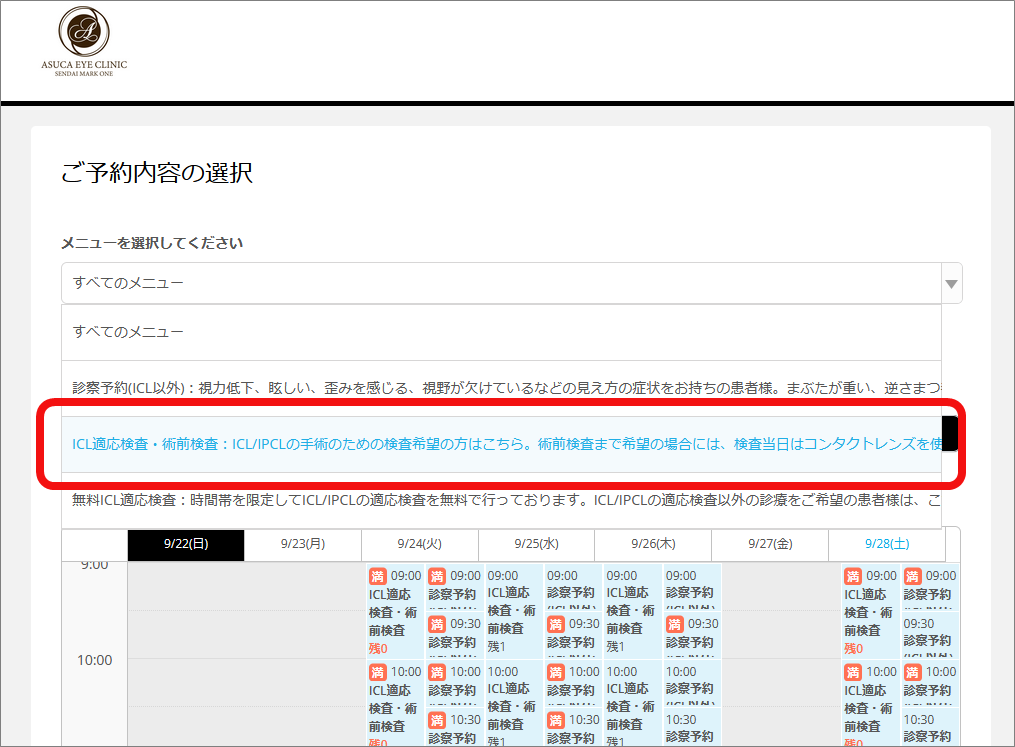The width and height of the screenshot is (1015, 747).
Task: Click the 9/28(土) date column header
Action: [x=886, y=545]
